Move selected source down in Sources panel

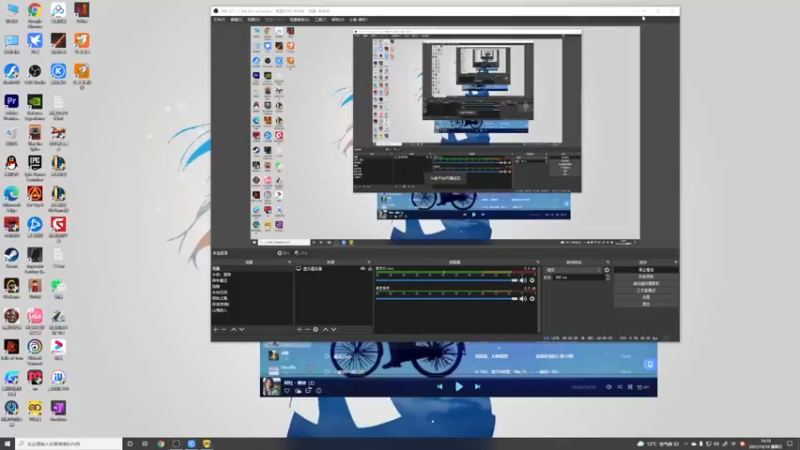coord(334,330)
